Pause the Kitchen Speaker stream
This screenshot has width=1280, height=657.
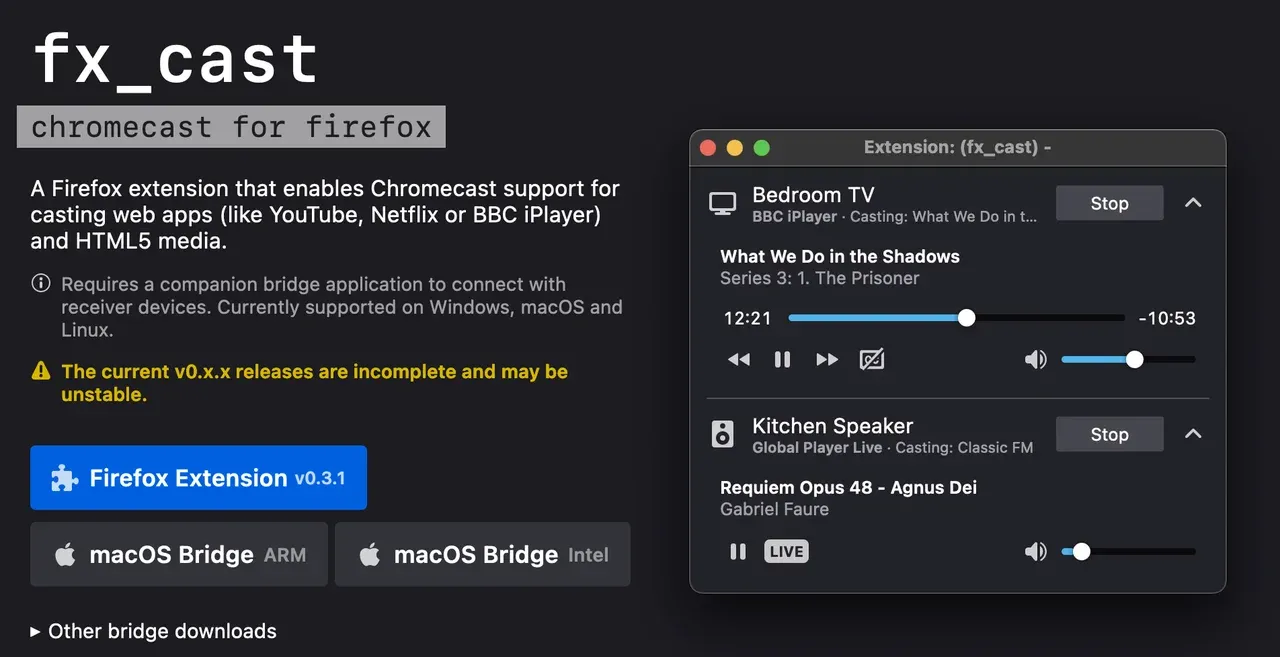[x=738, y=551]
